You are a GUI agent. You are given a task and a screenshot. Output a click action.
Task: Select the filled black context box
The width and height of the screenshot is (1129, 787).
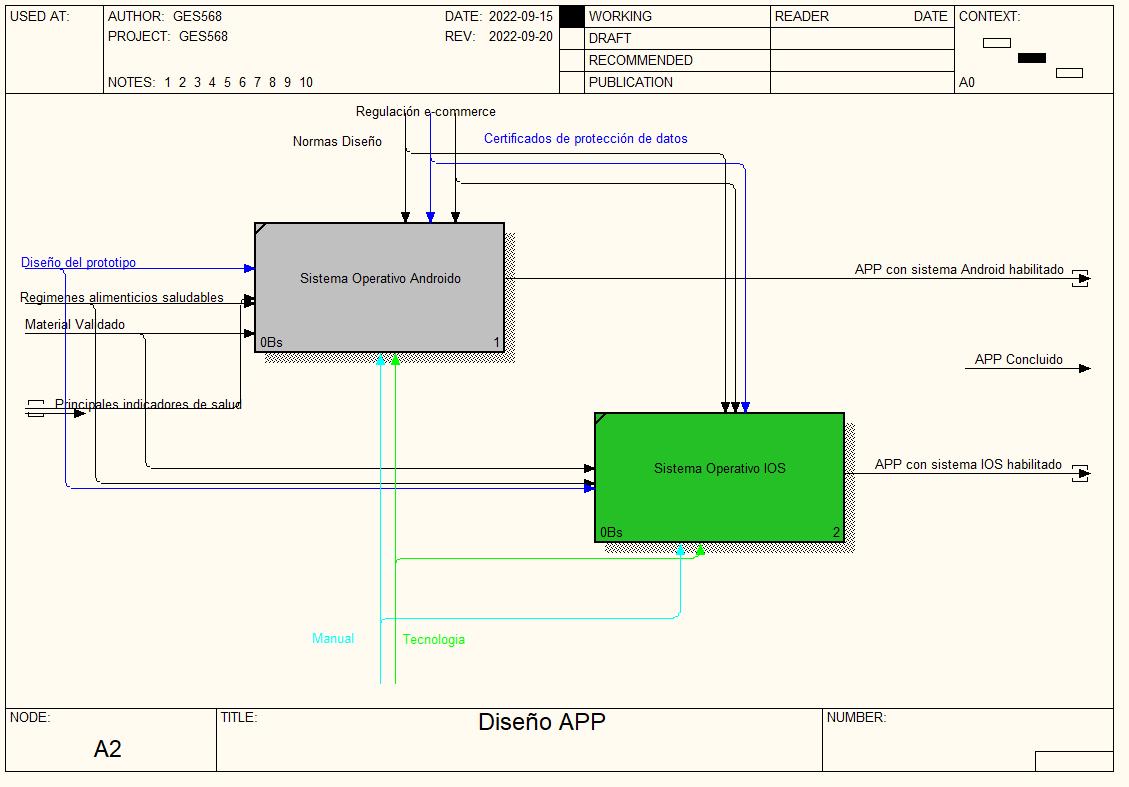click(x=1031, y=58)
